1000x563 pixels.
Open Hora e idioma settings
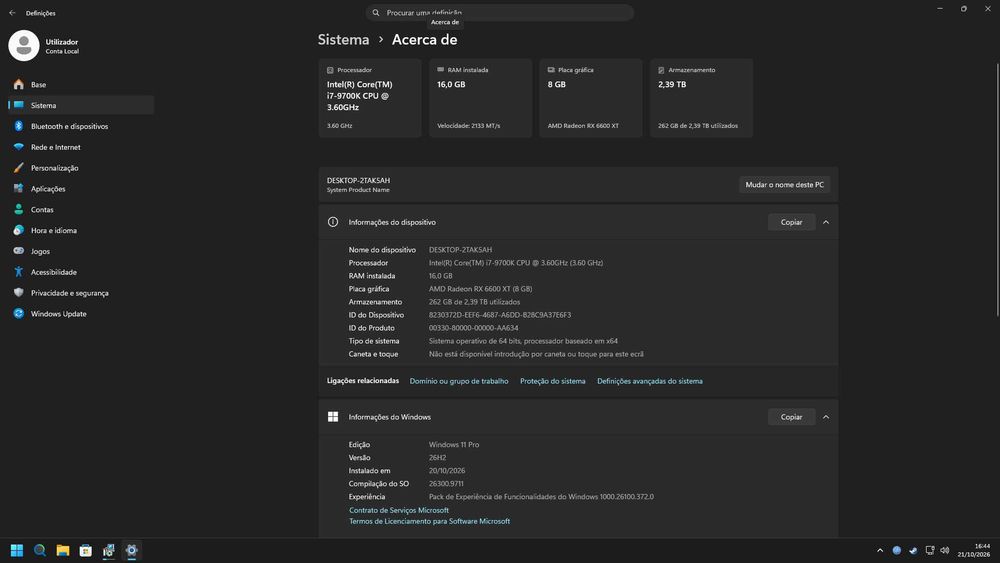(x=80, y=230)
